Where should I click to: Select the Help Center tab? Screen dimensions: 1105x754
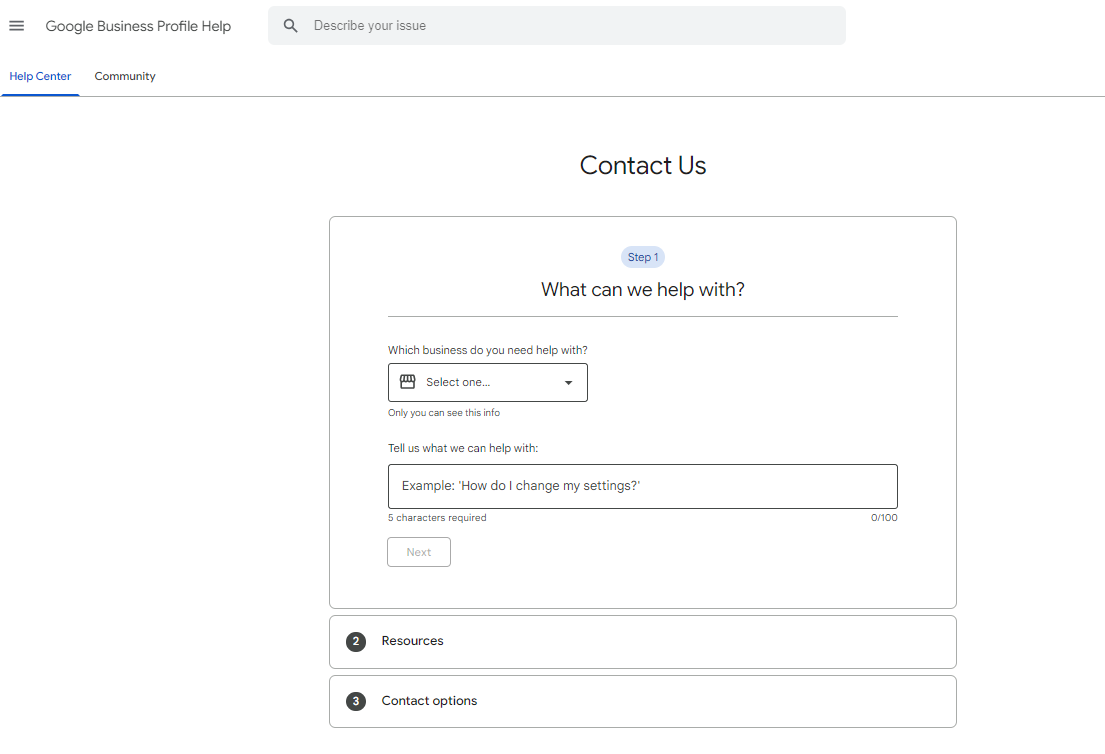tap(40, 76)
